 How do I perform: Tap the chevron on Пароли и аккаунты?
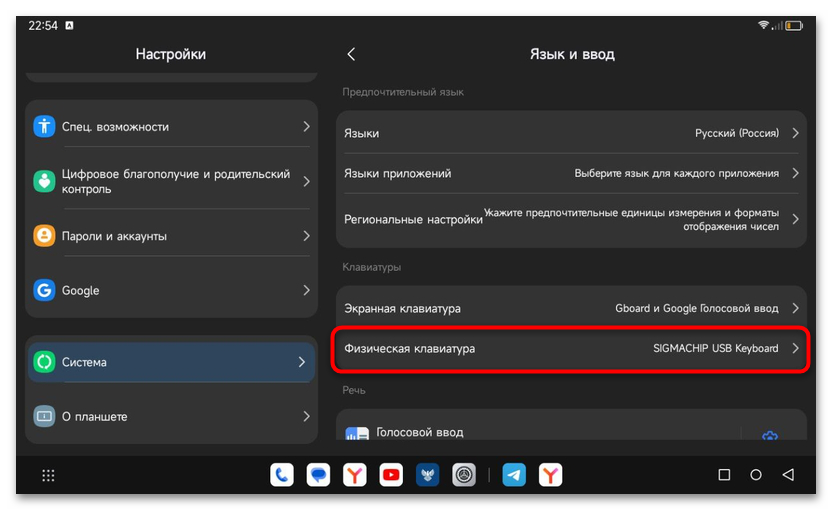pyautogui.click(x=306, y=236)
